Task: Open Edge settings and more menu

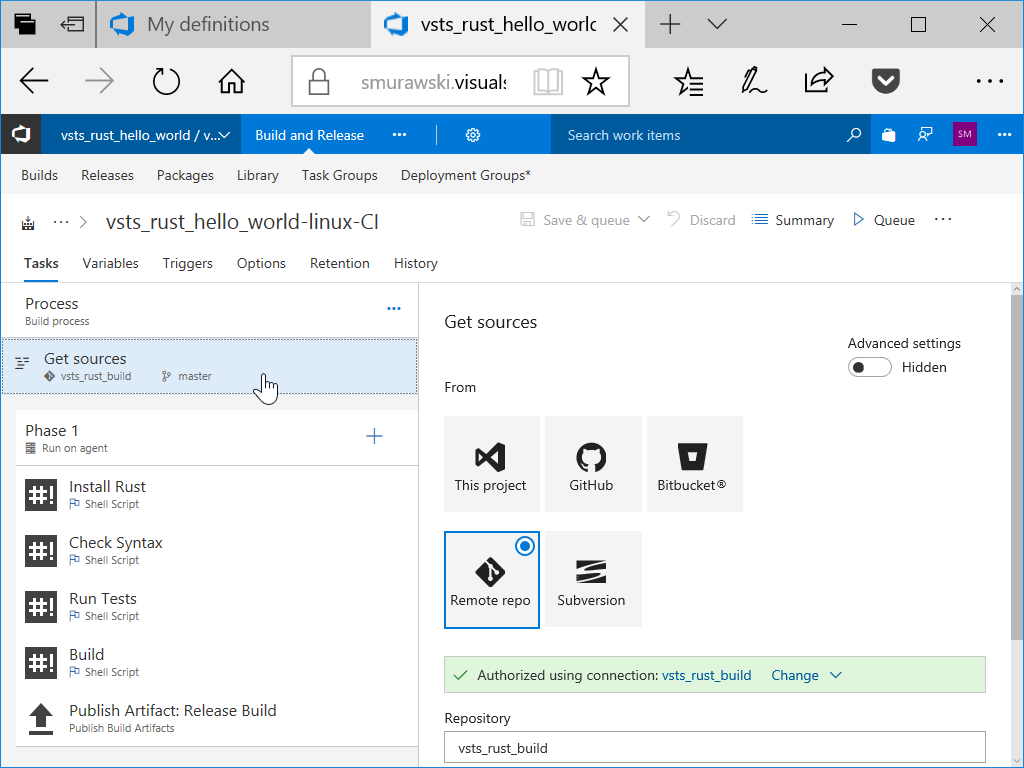Action: point(989,81)
